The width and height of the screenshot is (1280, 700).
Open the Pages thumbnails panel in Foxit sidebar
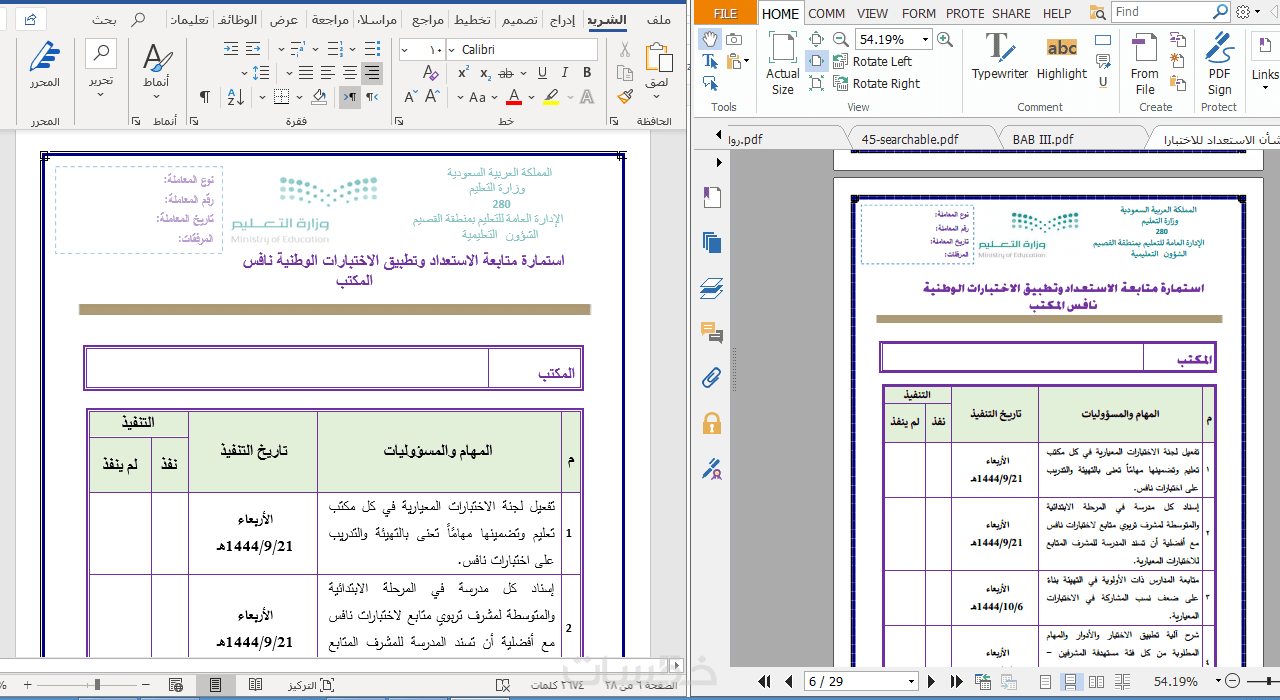pyautogui.click(x=712, y=243)
